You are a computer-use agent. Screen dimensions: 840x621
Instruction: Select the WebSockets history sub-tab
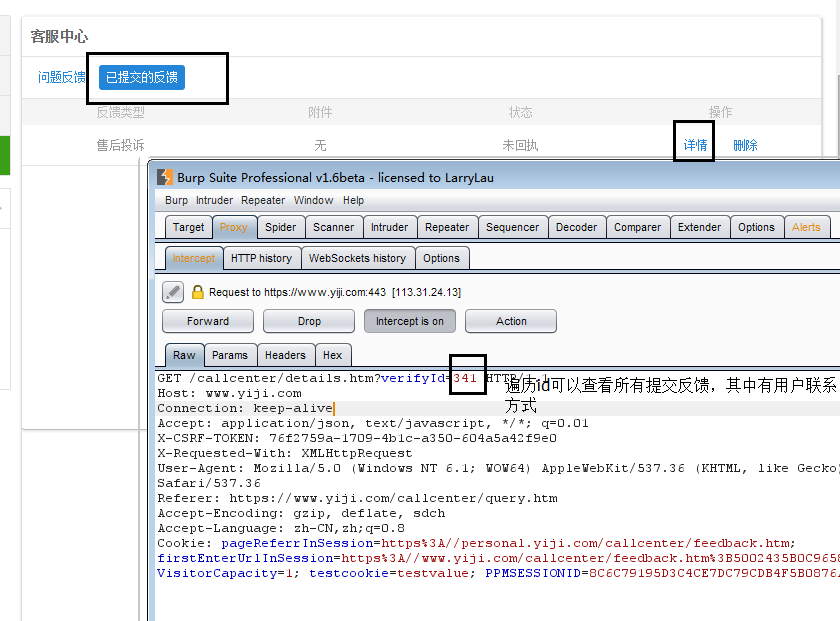358,258
